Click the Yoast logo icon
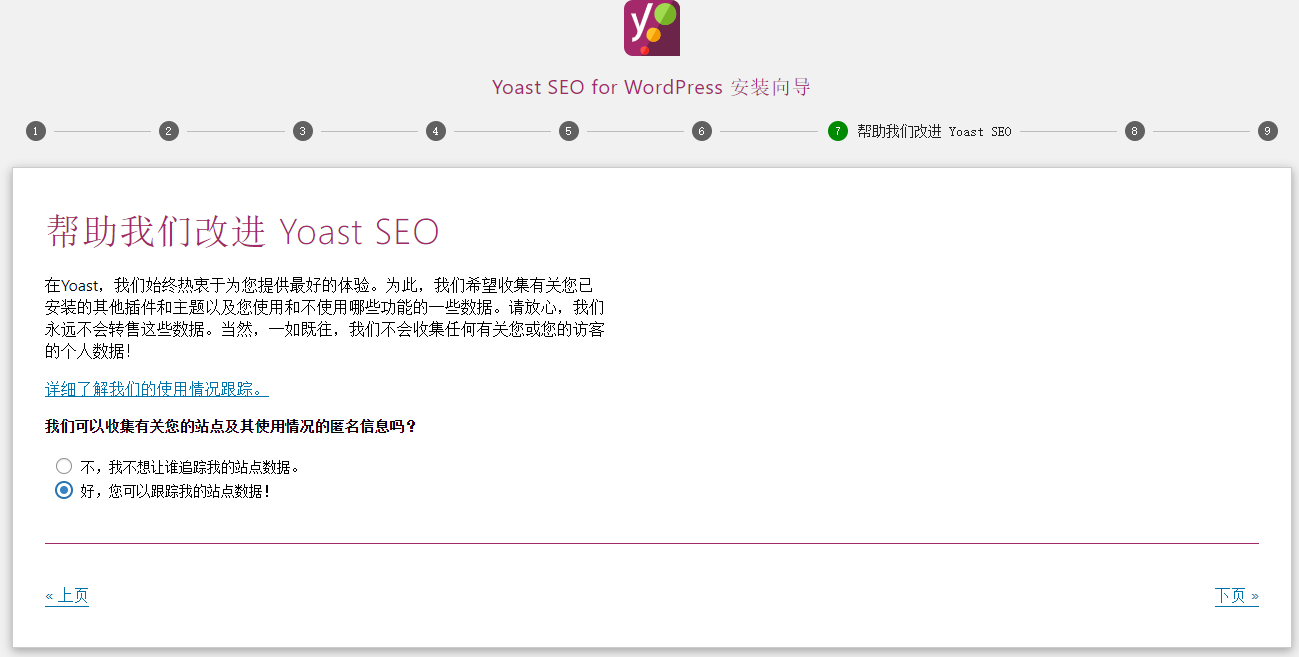 pyautogui.click(x=652, y=28)
